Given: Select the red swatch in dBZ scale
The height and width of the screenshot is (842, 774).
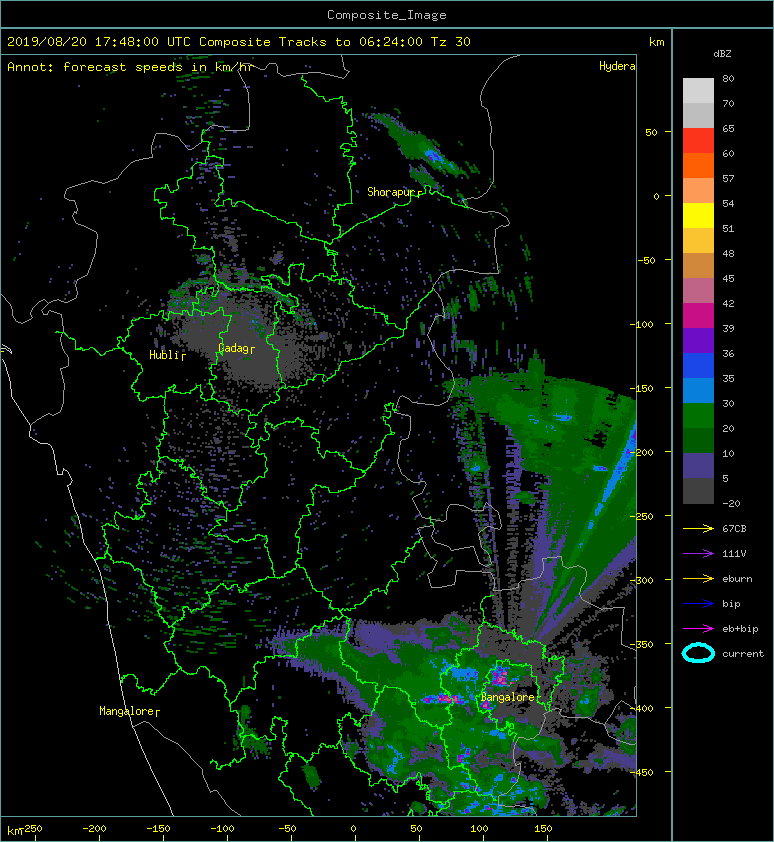Looking at the screenshot, I should click(x=698, y=141).
